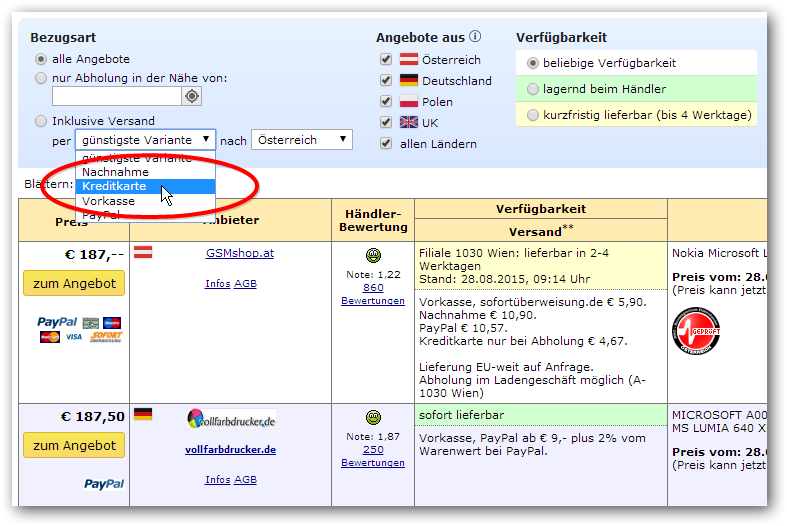Click into the Abholung location text field
This screenshot has width=787, height=526.
pos(116,96)
